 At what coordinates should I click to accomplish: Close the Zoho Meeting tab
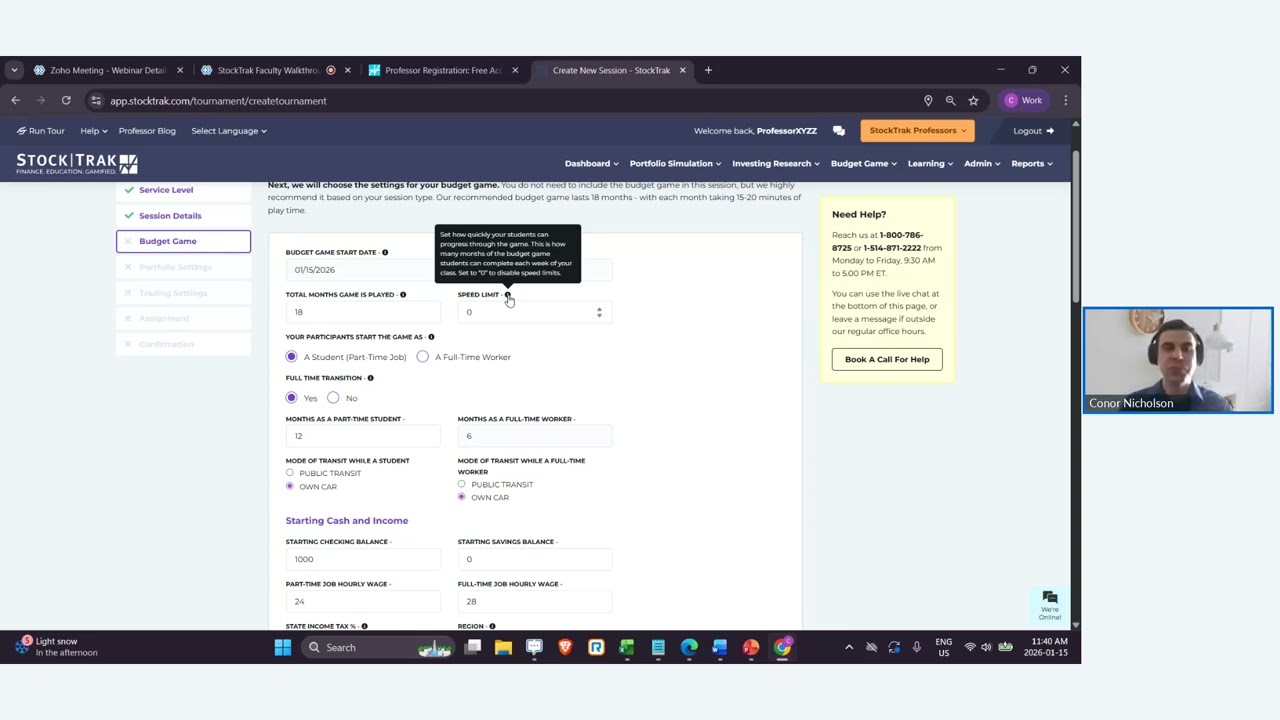coord(180,70)
